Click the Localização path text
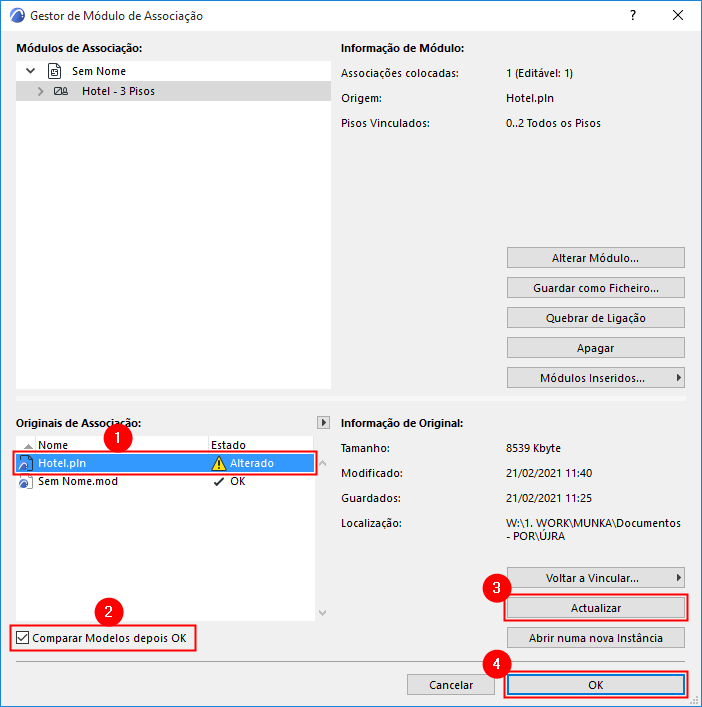Image resolution: width=702 pixels, height=707 pixels. point(593,529)
